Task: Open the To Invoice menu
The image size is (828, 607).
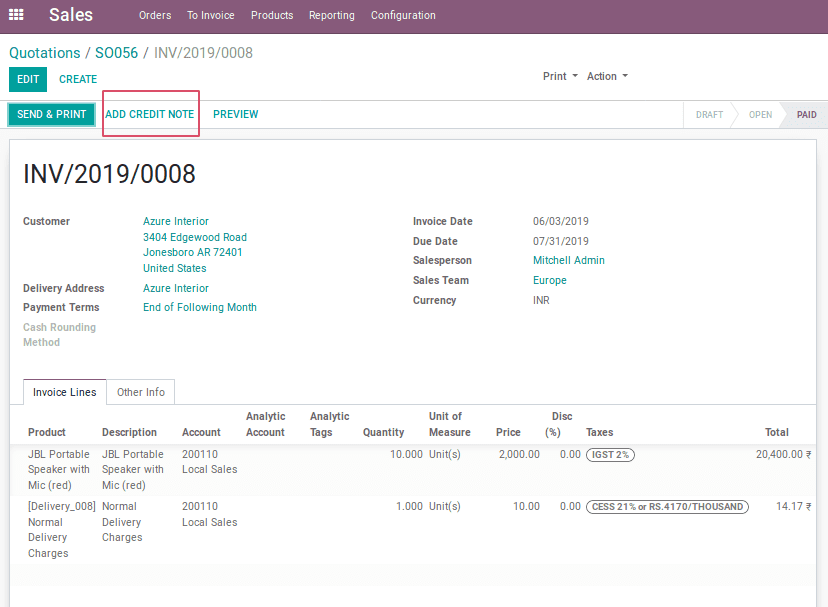Action: pos(210,16)
